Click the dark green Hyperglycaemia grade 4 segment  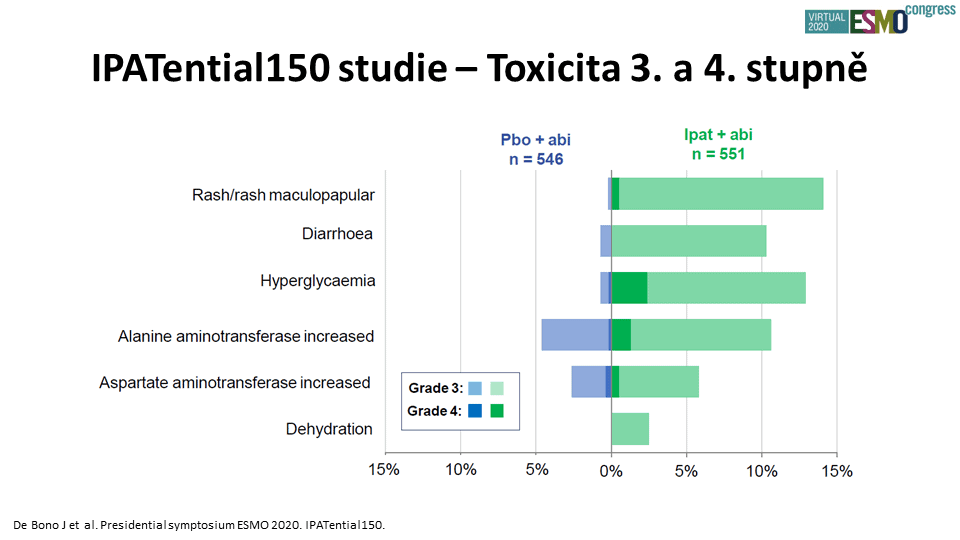coord(629,288)
